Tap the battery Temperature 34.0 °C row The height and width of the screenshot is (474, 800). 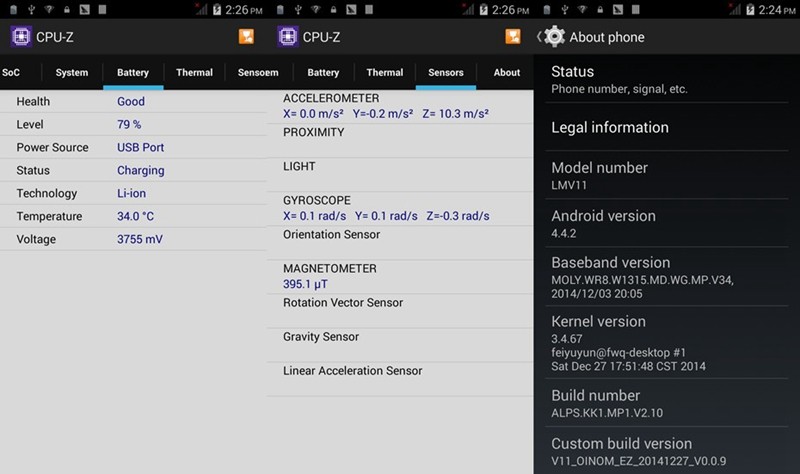[133, 216]
